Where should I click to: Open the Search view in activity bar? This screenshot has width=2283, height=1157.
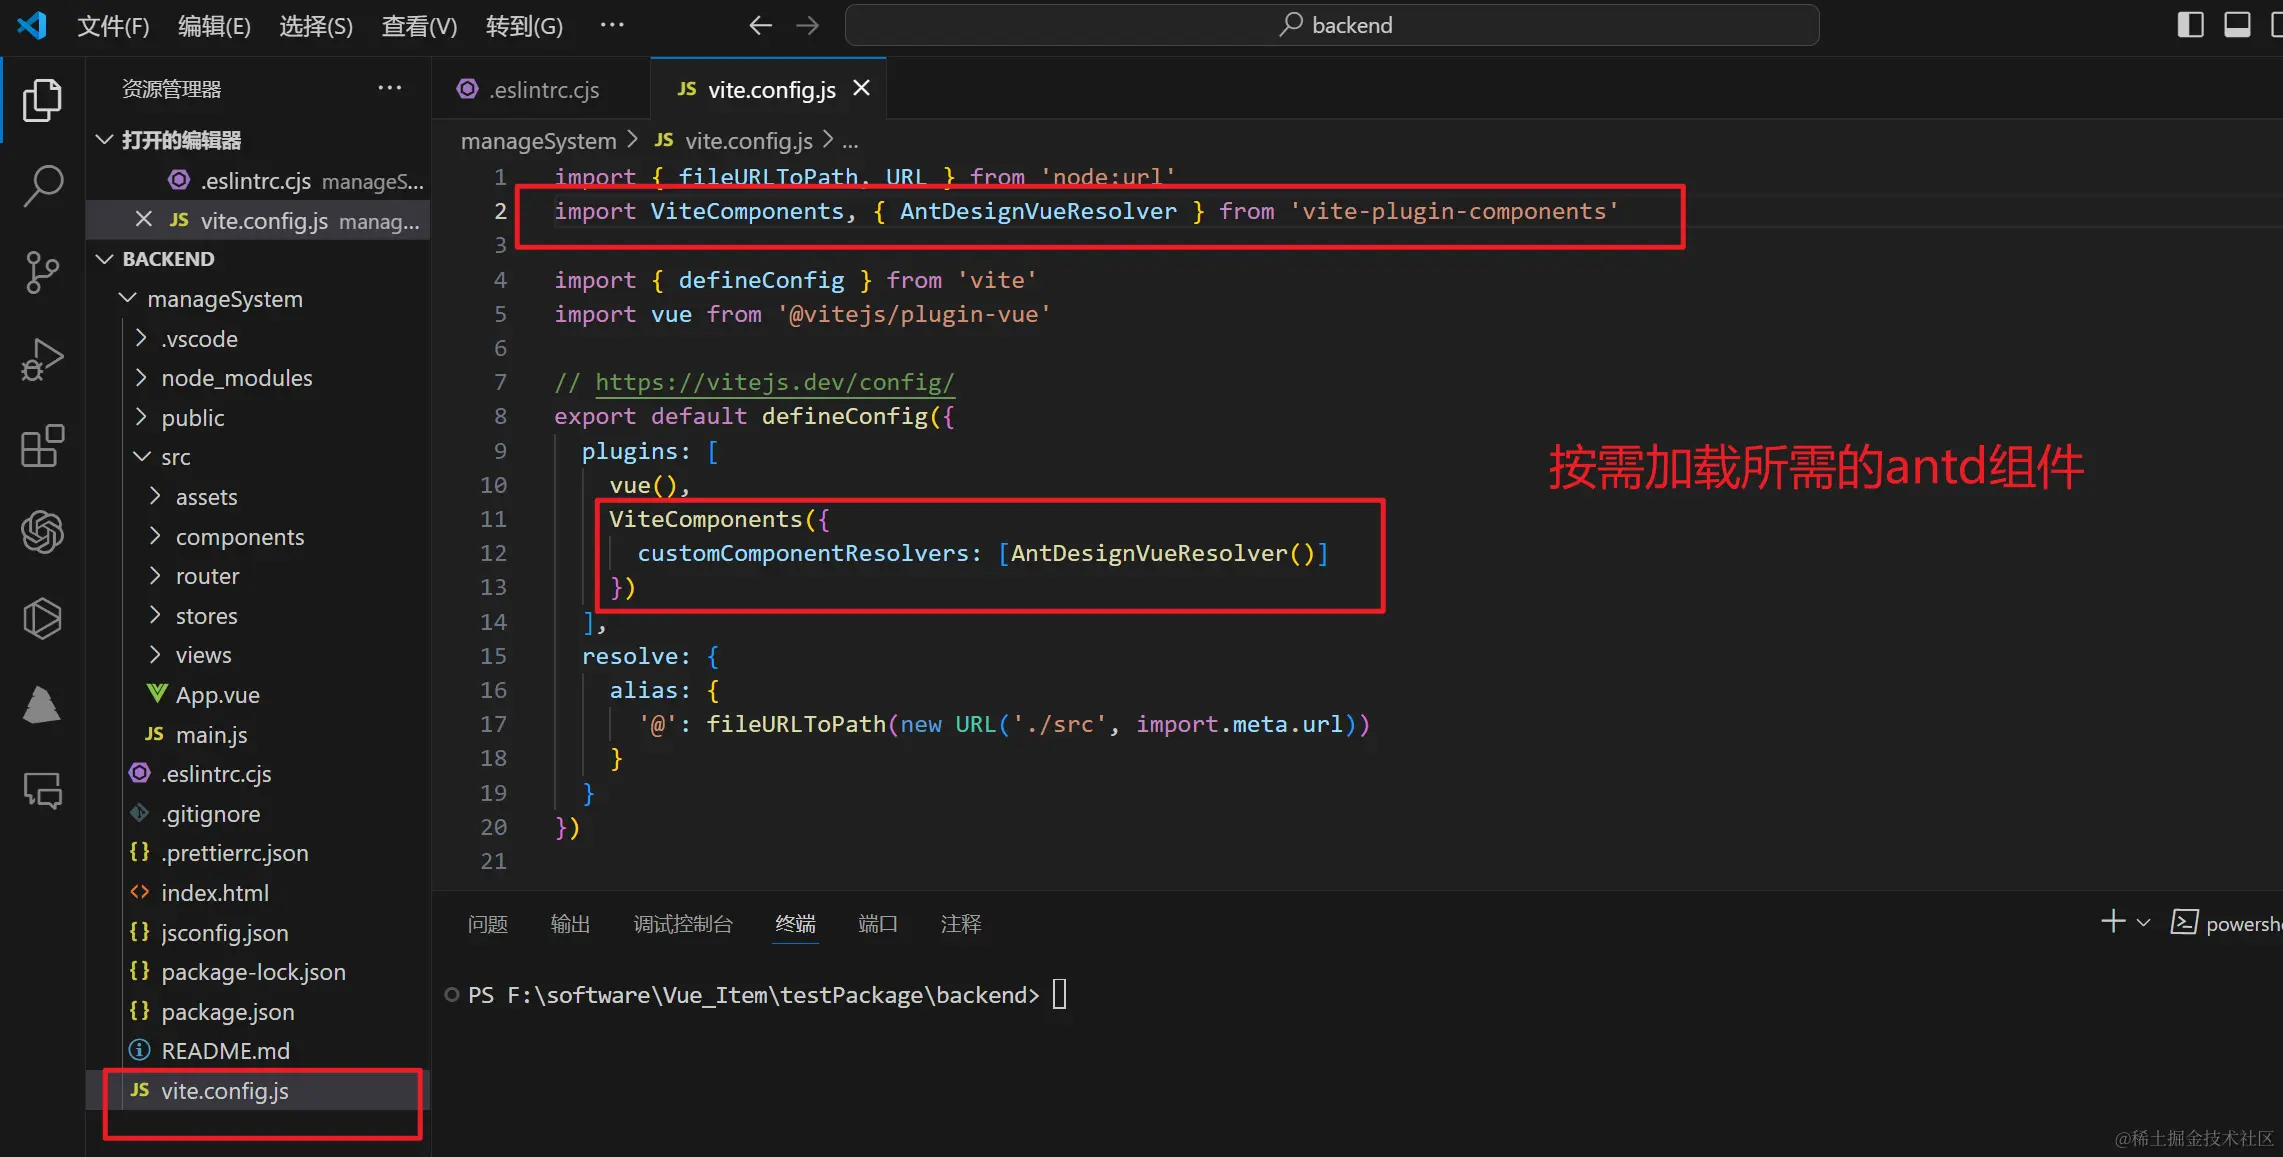click(x=42, y=186)
